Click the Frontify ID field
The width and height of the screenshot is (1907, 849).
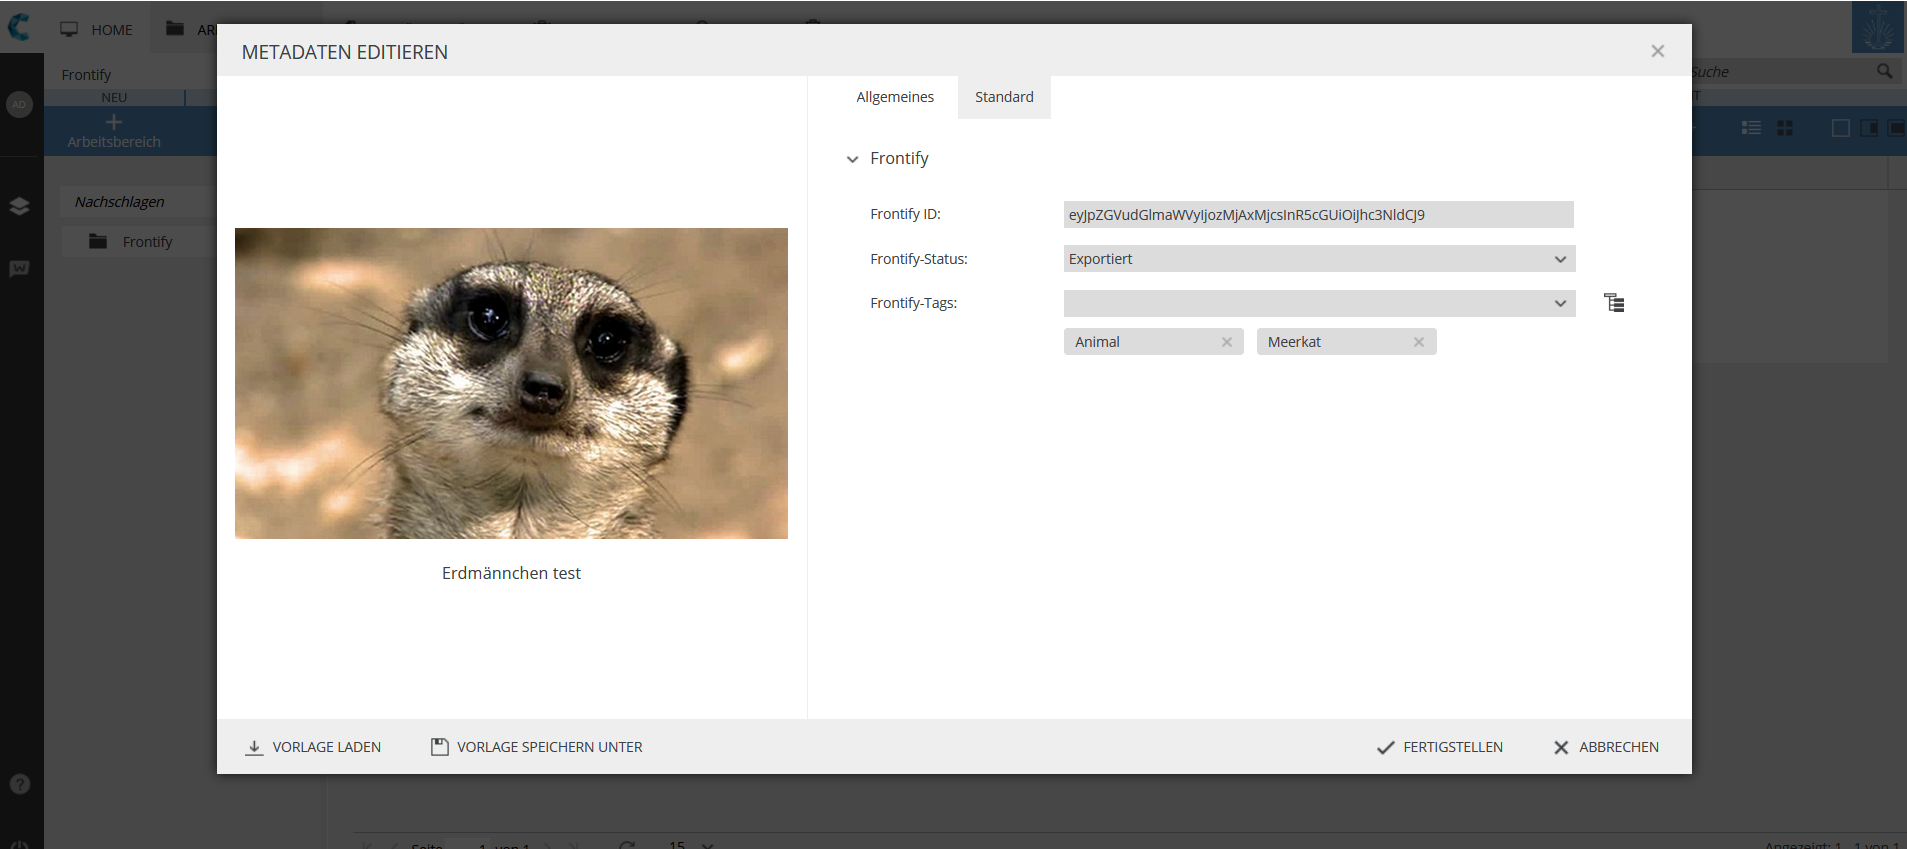pos(1318,214)
